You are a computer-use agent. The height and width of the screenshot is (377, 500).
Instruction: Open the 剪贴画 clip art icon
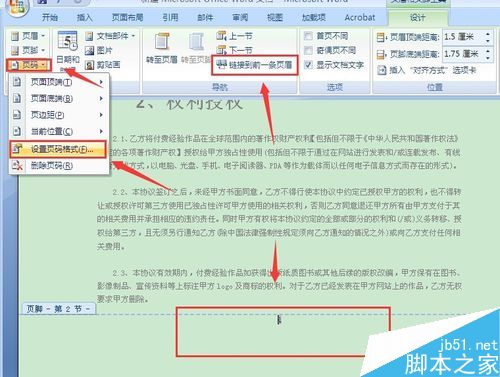tap(90, 65)
